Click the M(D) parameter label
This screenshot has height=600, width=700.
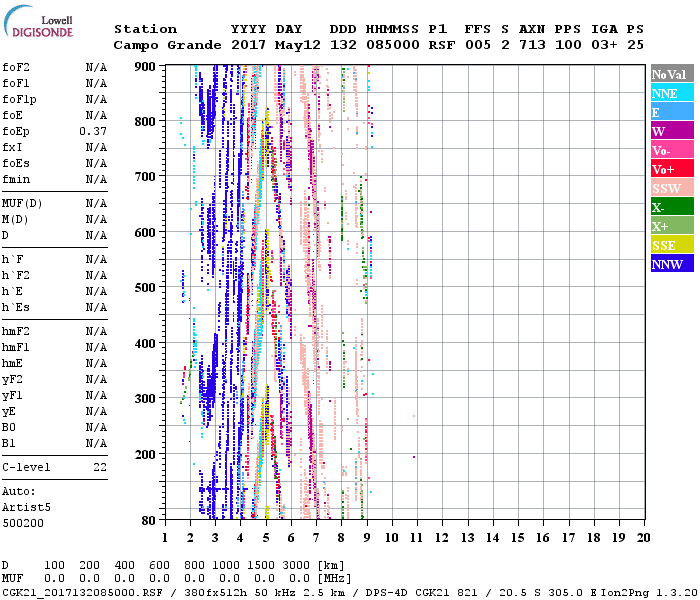(x=15, y=220)
